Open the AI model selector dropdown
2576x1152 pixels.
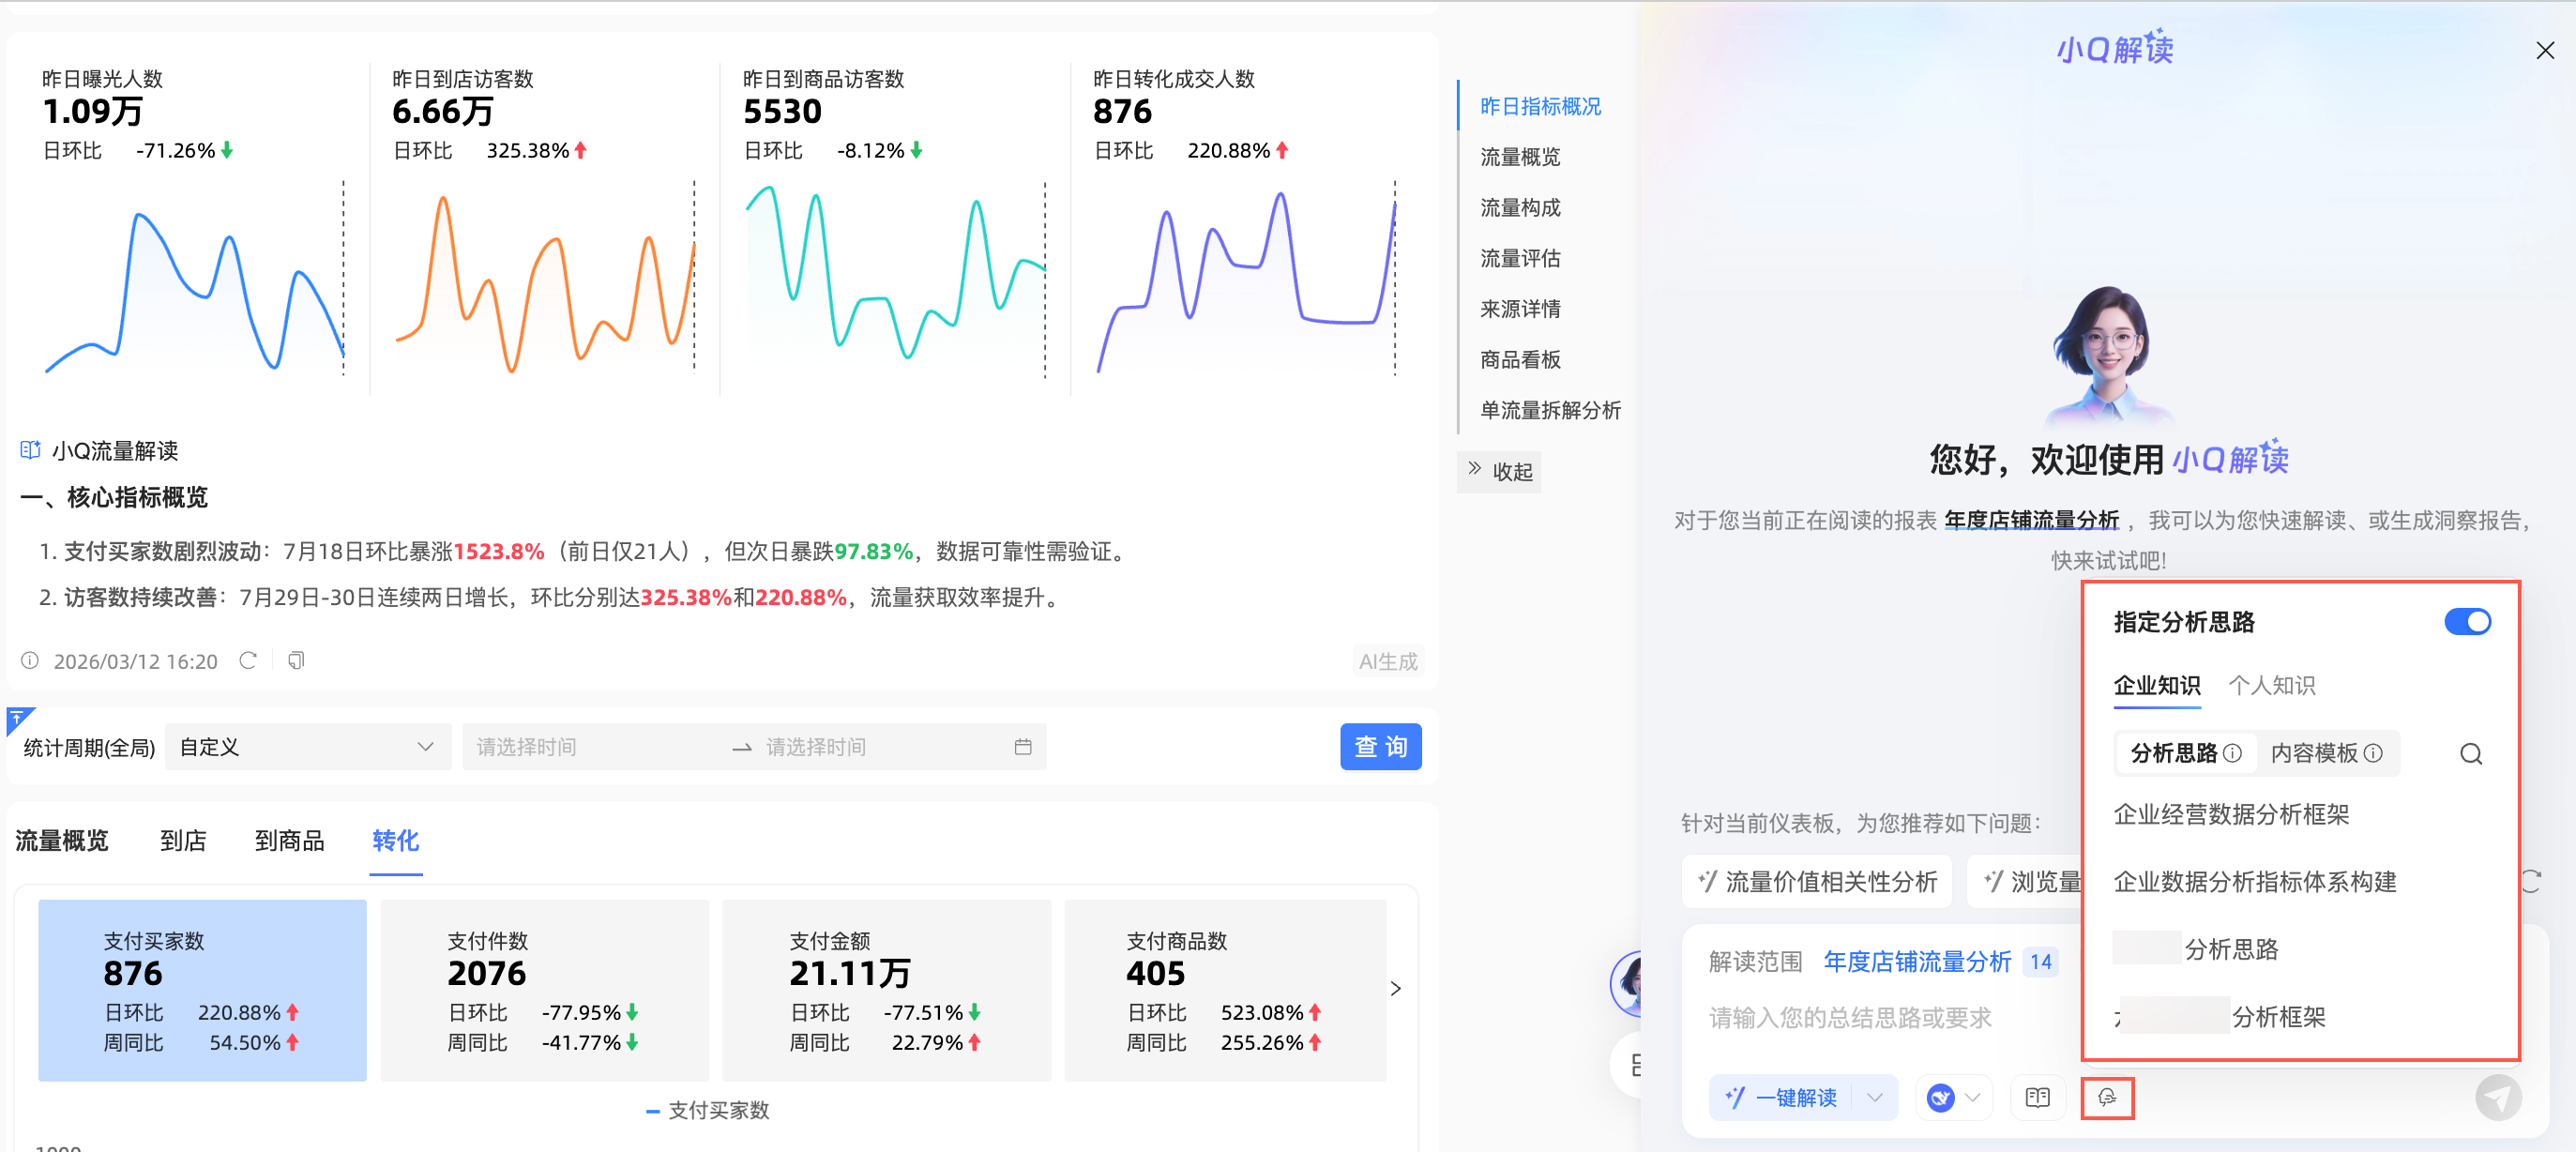(1953, 1098)
